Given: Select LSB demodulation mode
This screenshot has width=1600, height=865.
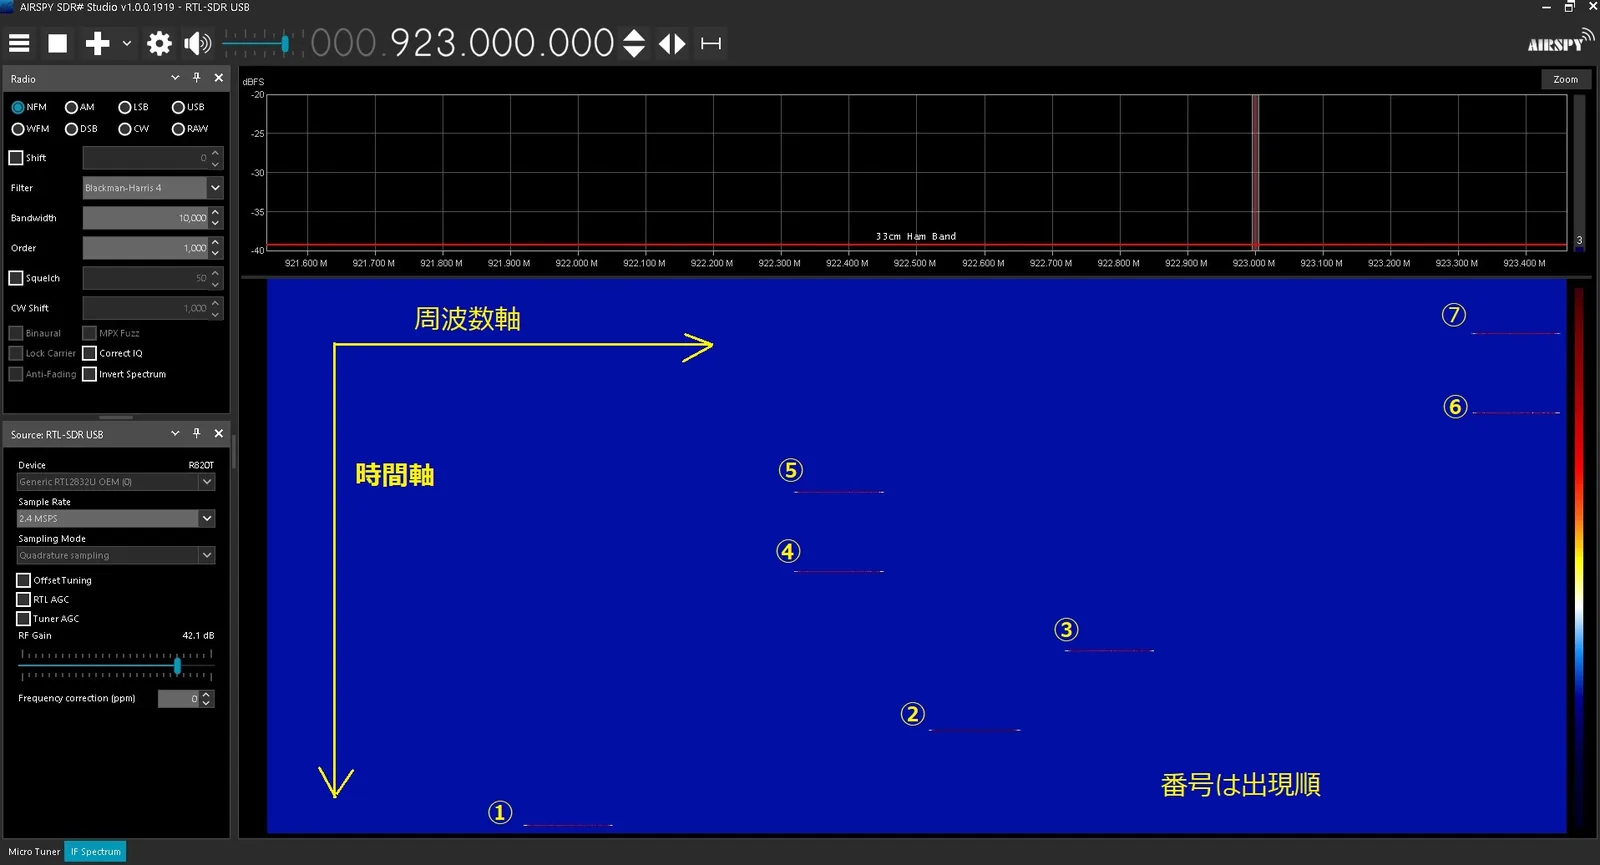Looking at the screenshot, I should [133, 107].
